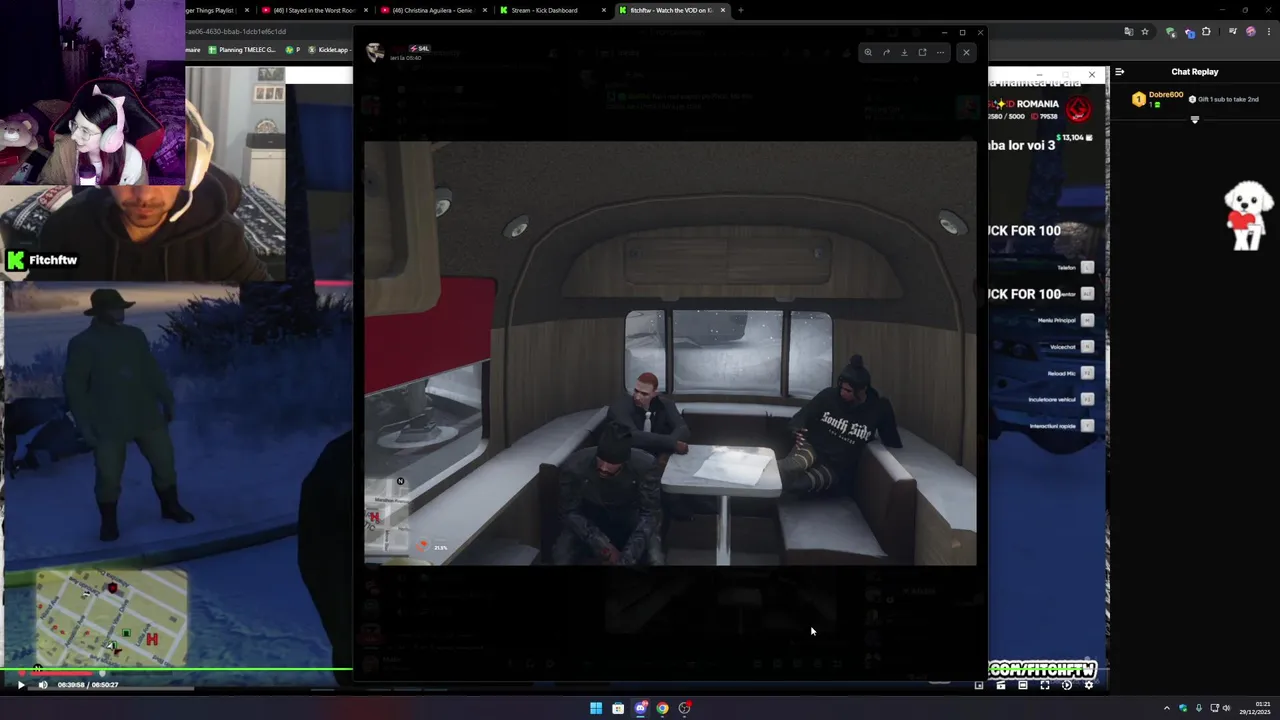Show hidden system tray icons

1166,708
